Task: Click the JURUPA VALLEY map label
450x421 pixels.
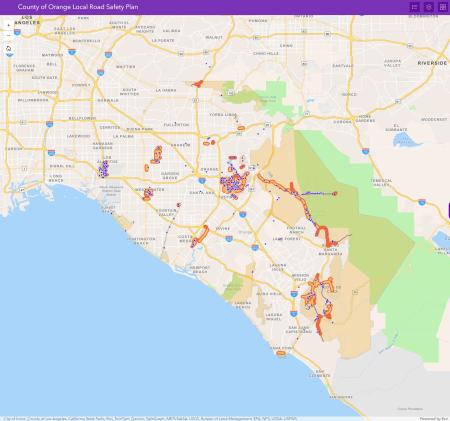Action: [x=392, y=63]
